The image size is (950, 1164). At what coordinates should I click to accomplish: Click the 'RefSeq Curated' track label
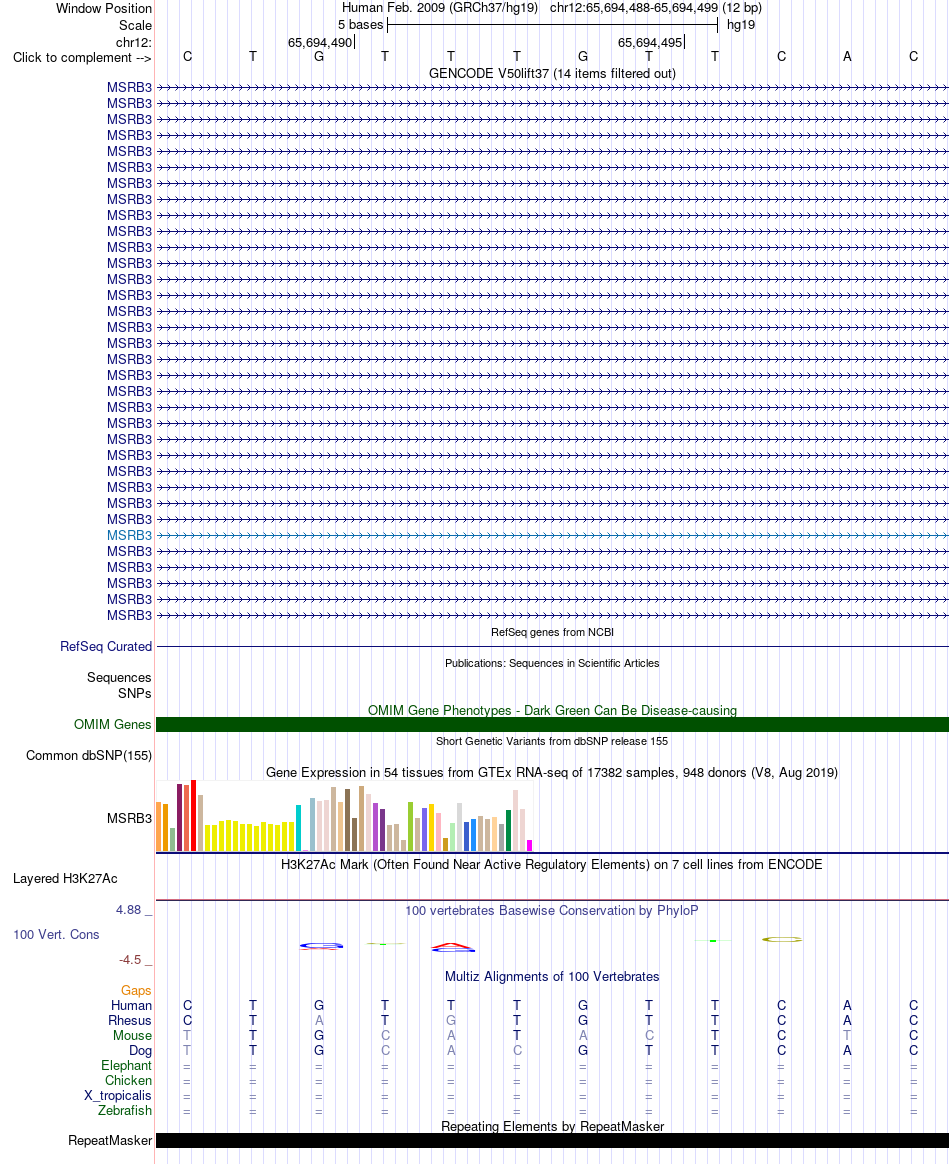click(106, 647)
